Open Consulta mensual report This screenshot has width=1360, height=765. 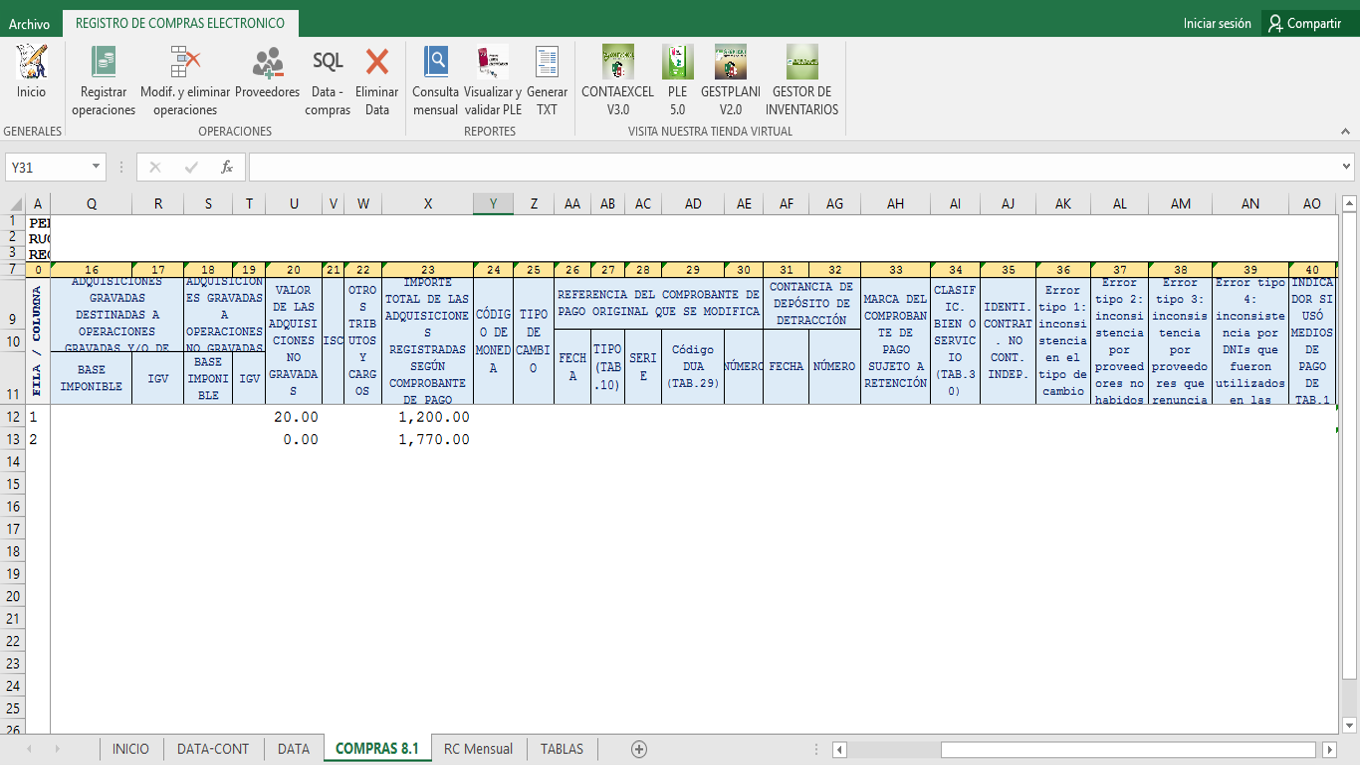pos(436,82)
